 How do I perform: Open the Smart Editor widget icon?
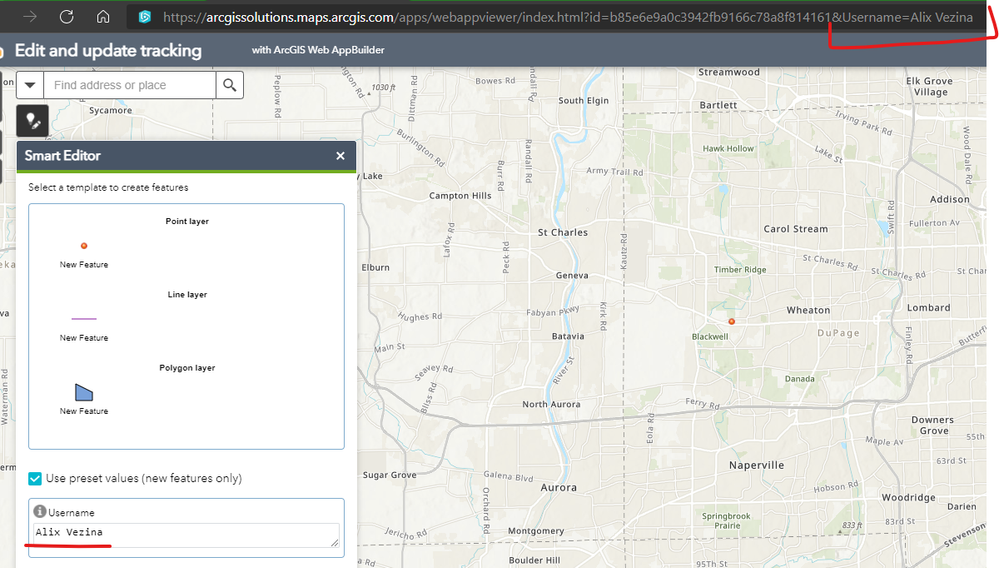point(32,120)
